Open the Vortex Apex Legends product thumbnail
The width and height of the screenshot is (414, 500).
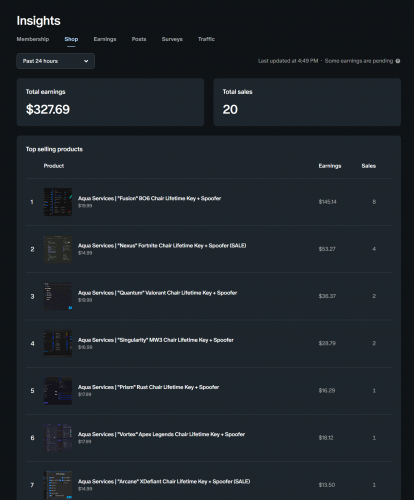click(58, 438)
